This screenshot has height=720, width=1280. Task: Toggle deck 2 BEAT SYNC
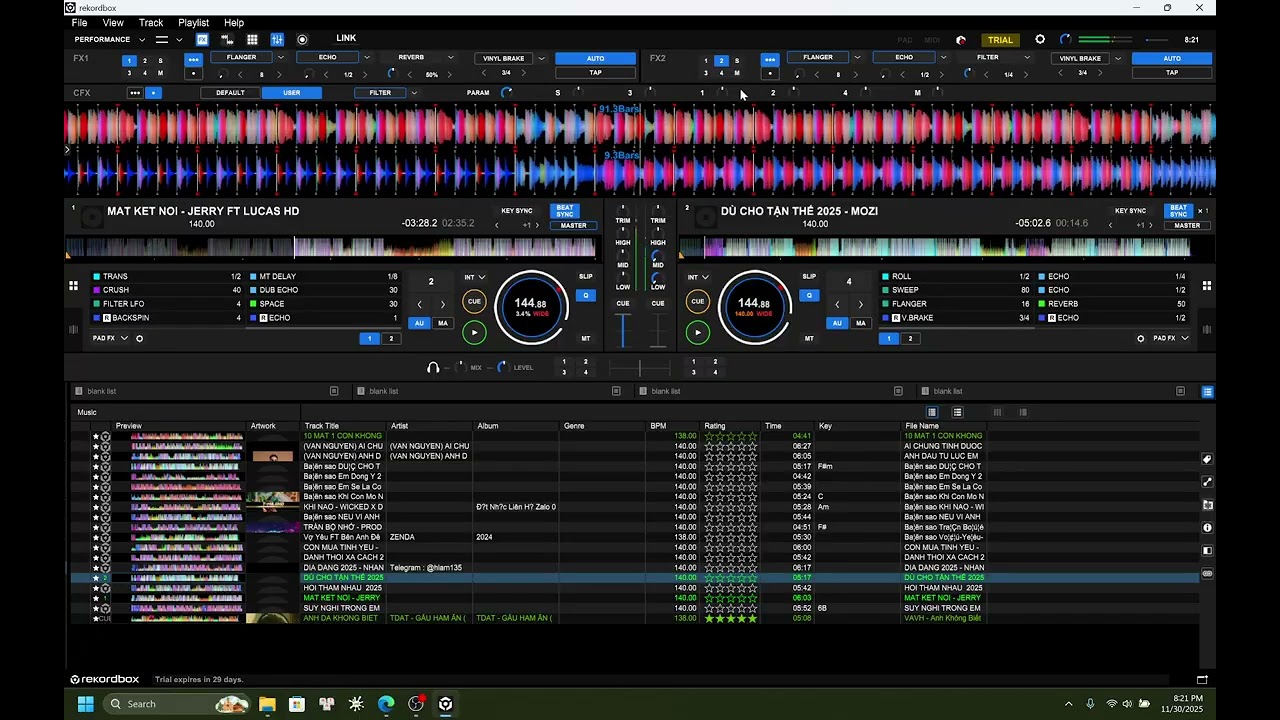click(x=1179, y=211)
